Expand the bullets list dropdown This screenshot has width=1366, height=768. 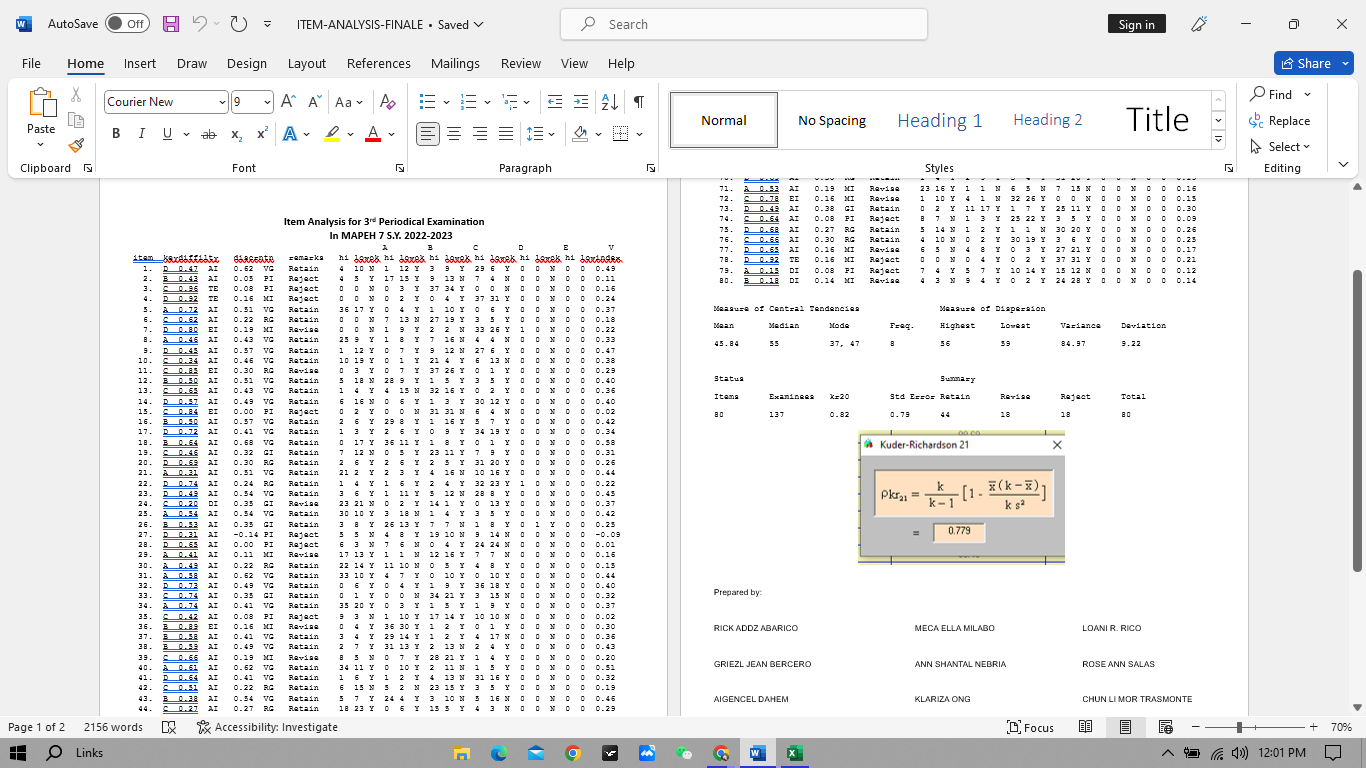click(x=444, y=102)
